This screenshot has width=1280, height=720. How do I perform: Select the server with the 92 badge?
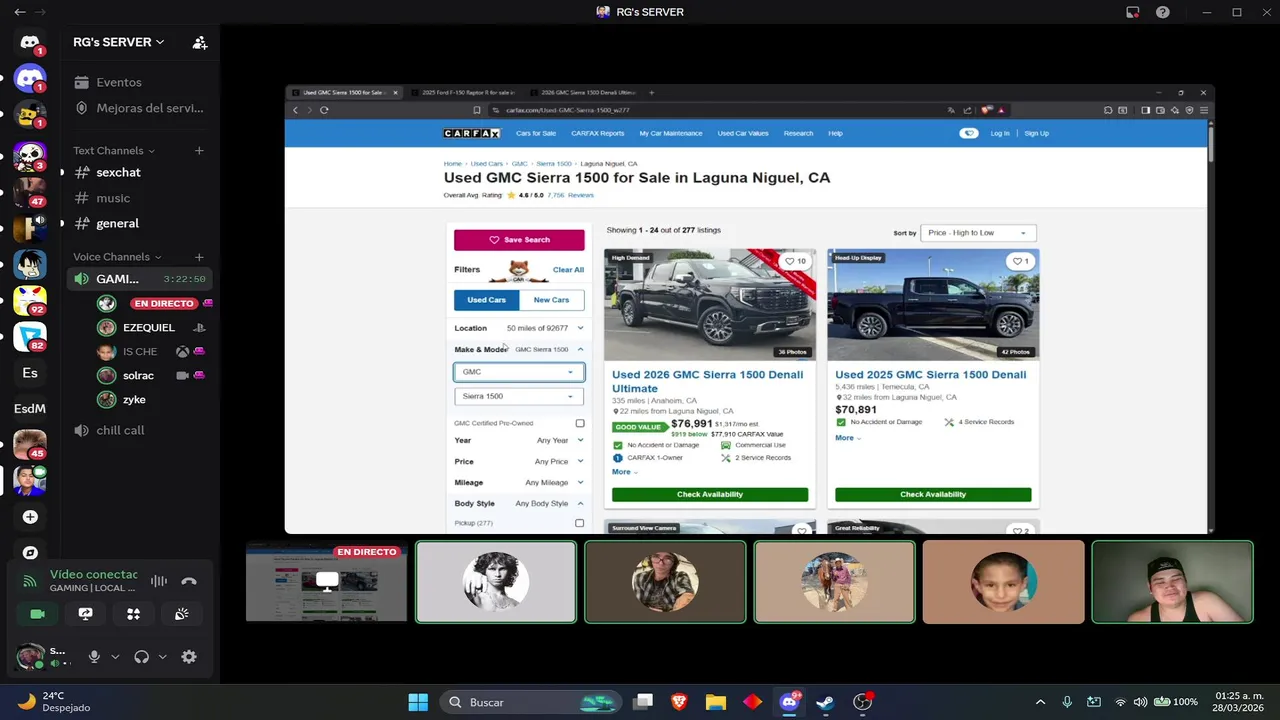click(30, 301)
